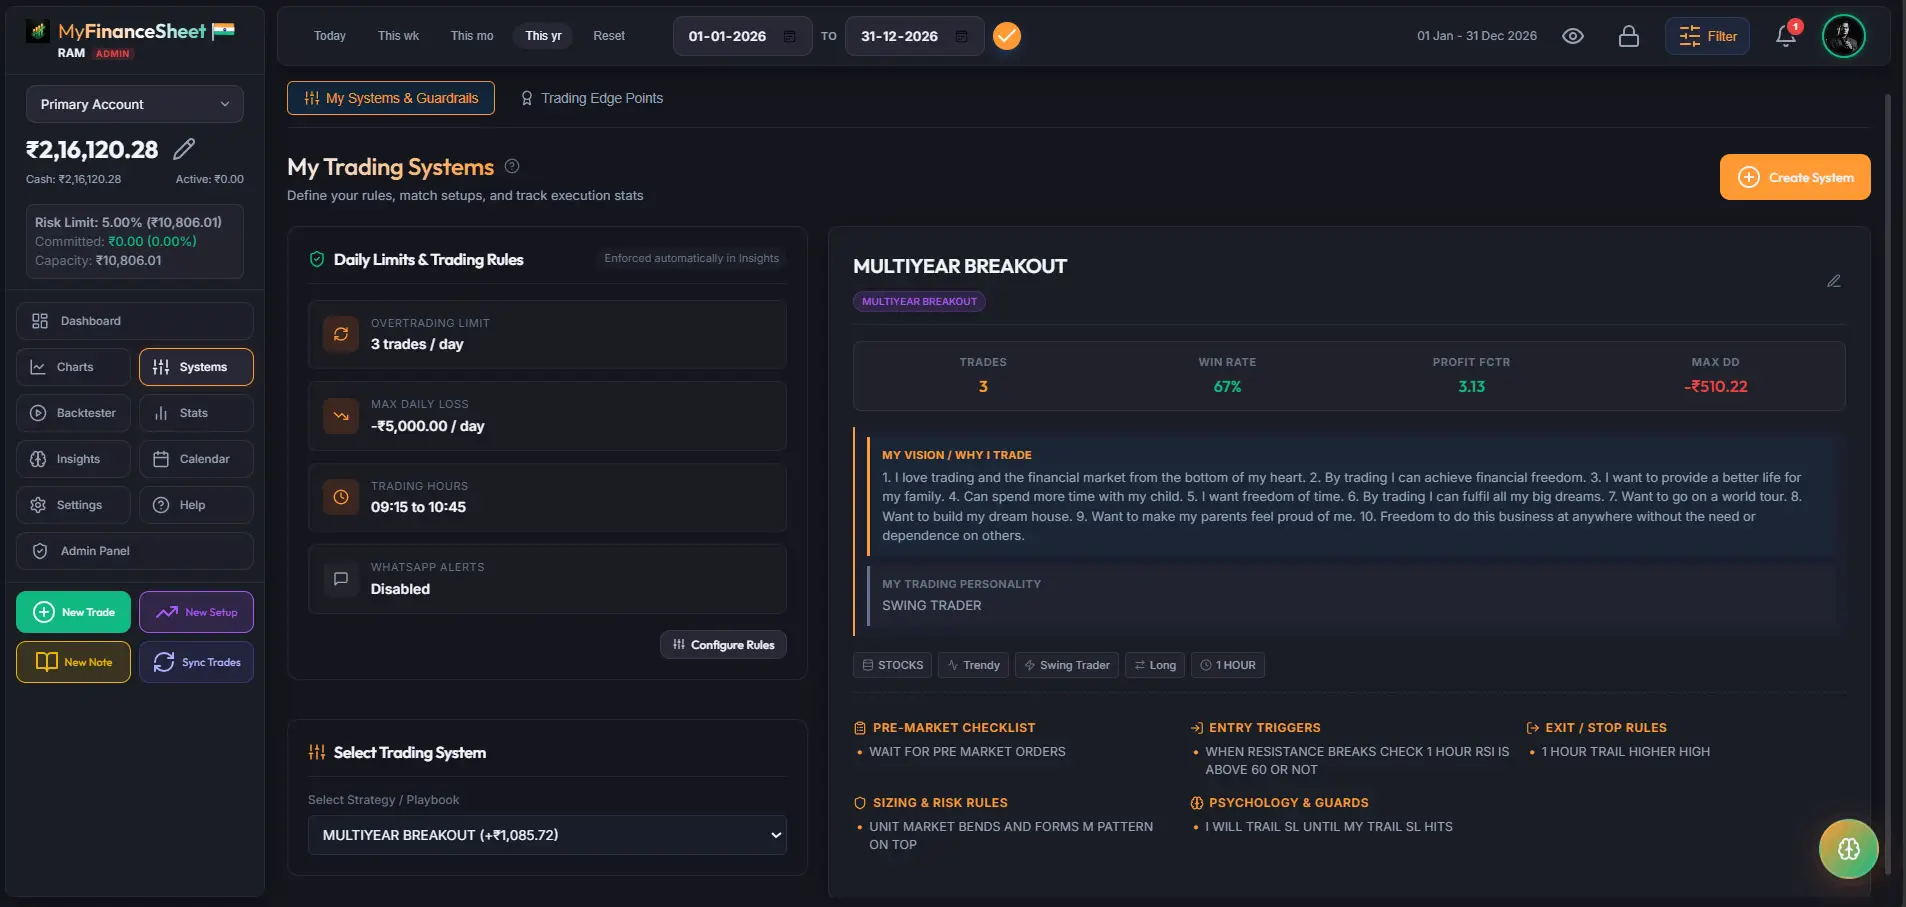Click the 1 HOUR tag chip
The width and height of the screenshot is (1906, 907).
point(1228,665)
